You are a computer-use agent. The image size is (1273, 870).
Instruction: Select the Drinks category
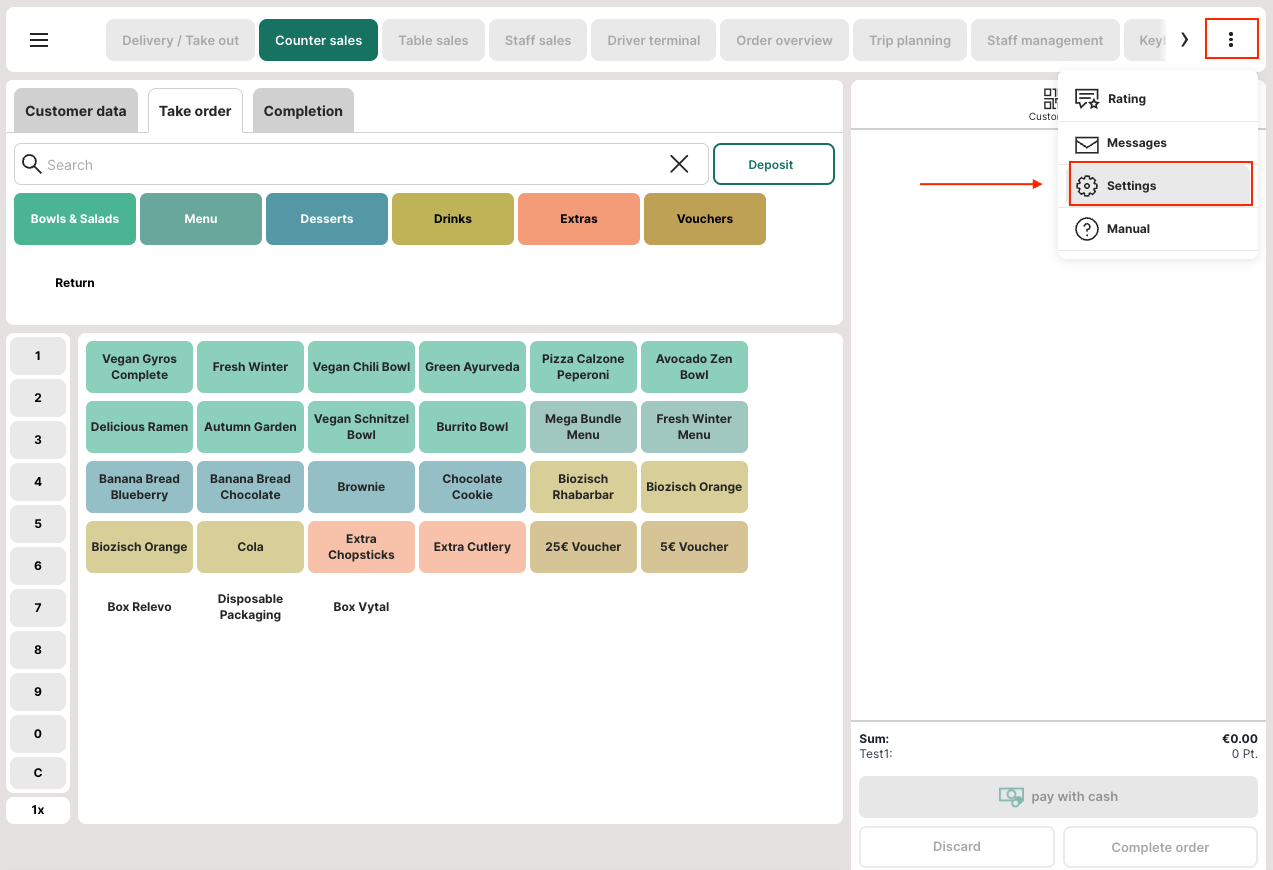(453, 219)
